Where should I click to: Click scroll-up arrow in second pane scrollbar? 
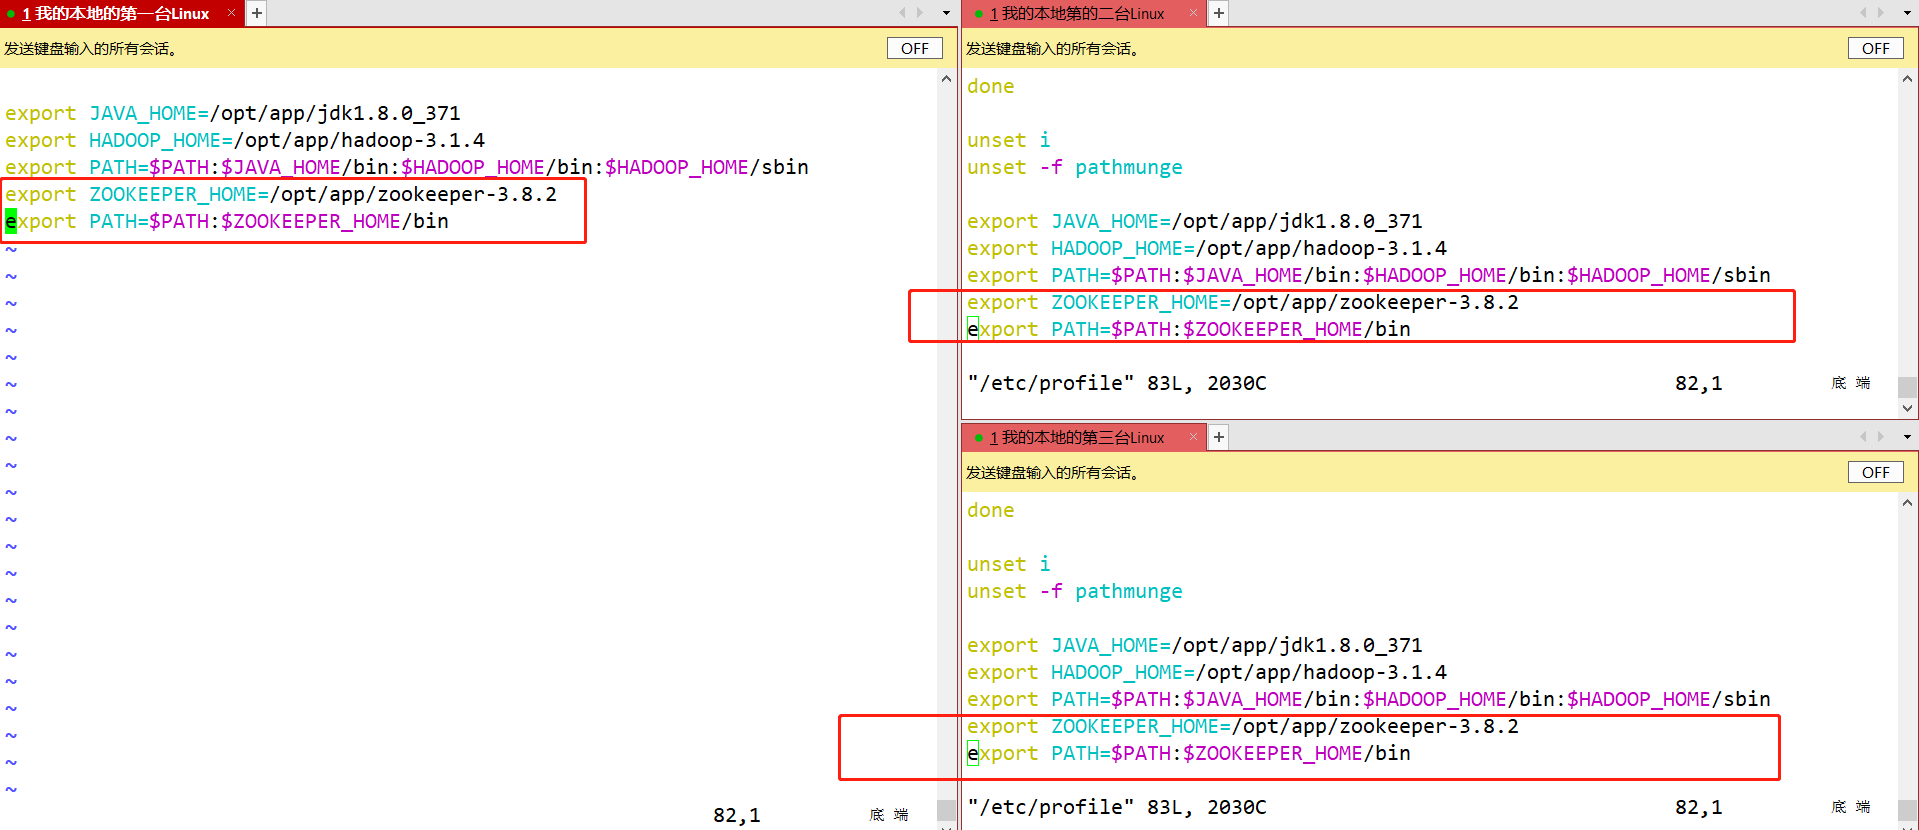[1908, 78]
